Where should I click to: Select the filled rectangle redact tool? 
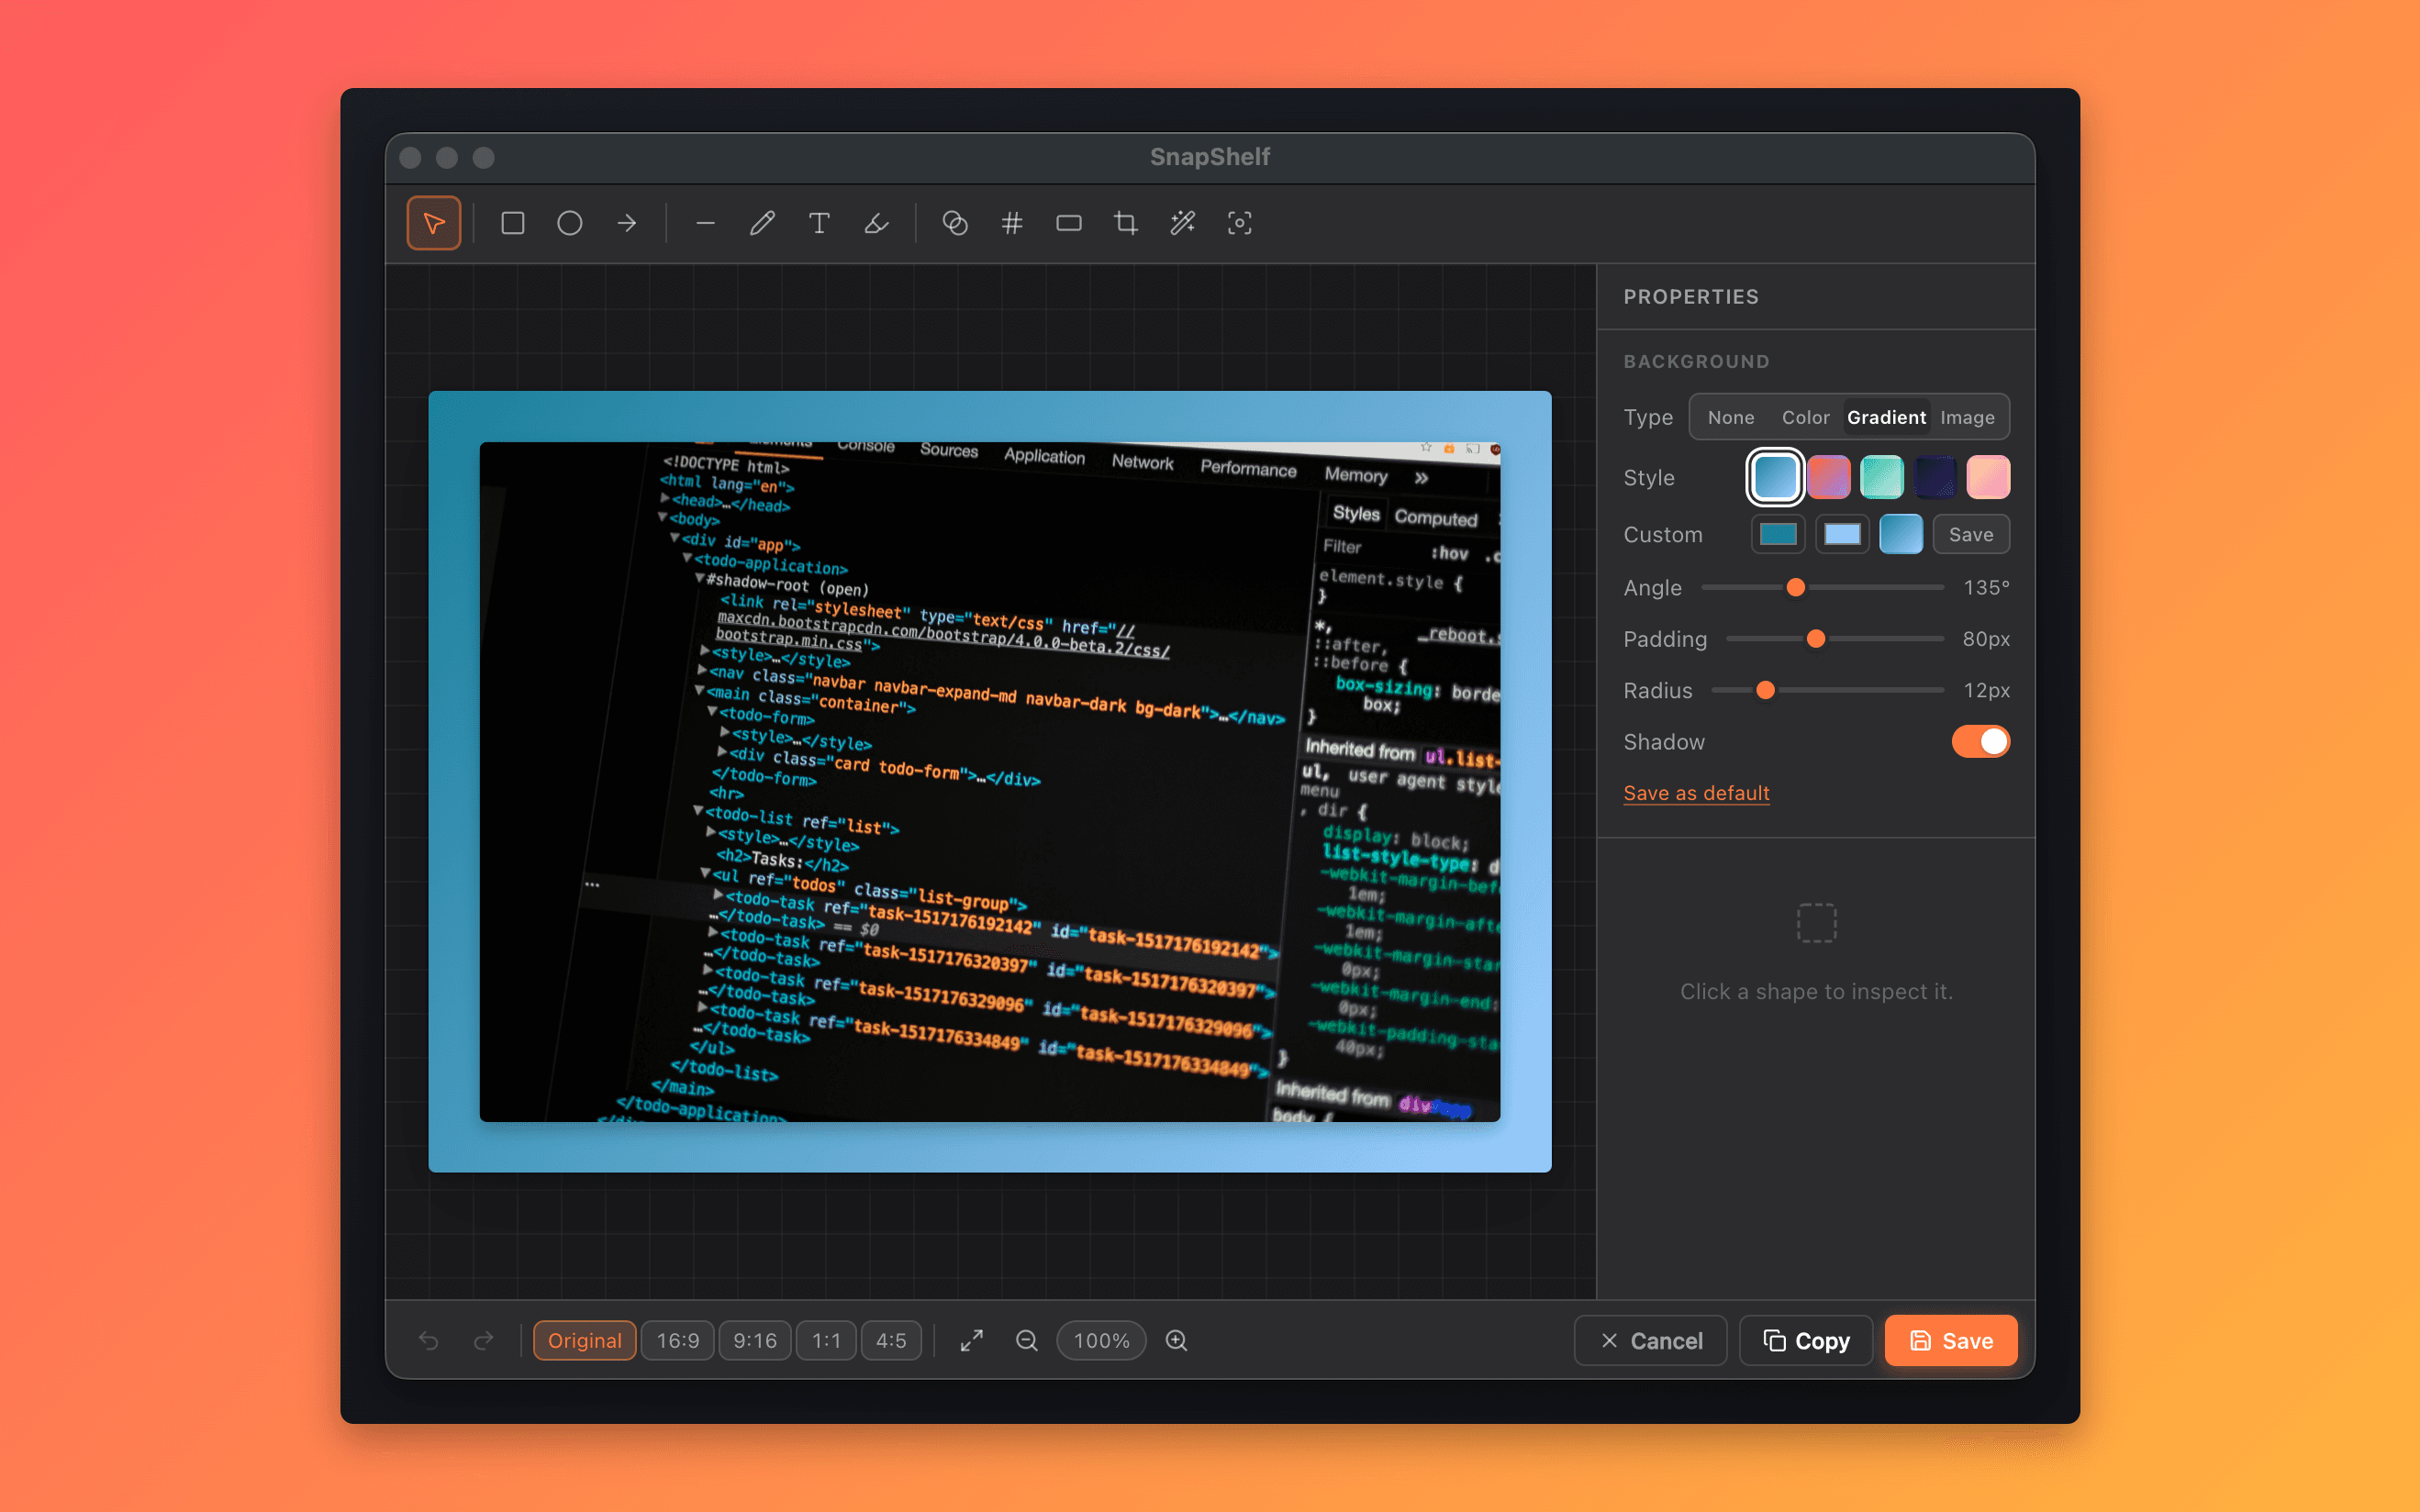click(x=1069, y=223)
